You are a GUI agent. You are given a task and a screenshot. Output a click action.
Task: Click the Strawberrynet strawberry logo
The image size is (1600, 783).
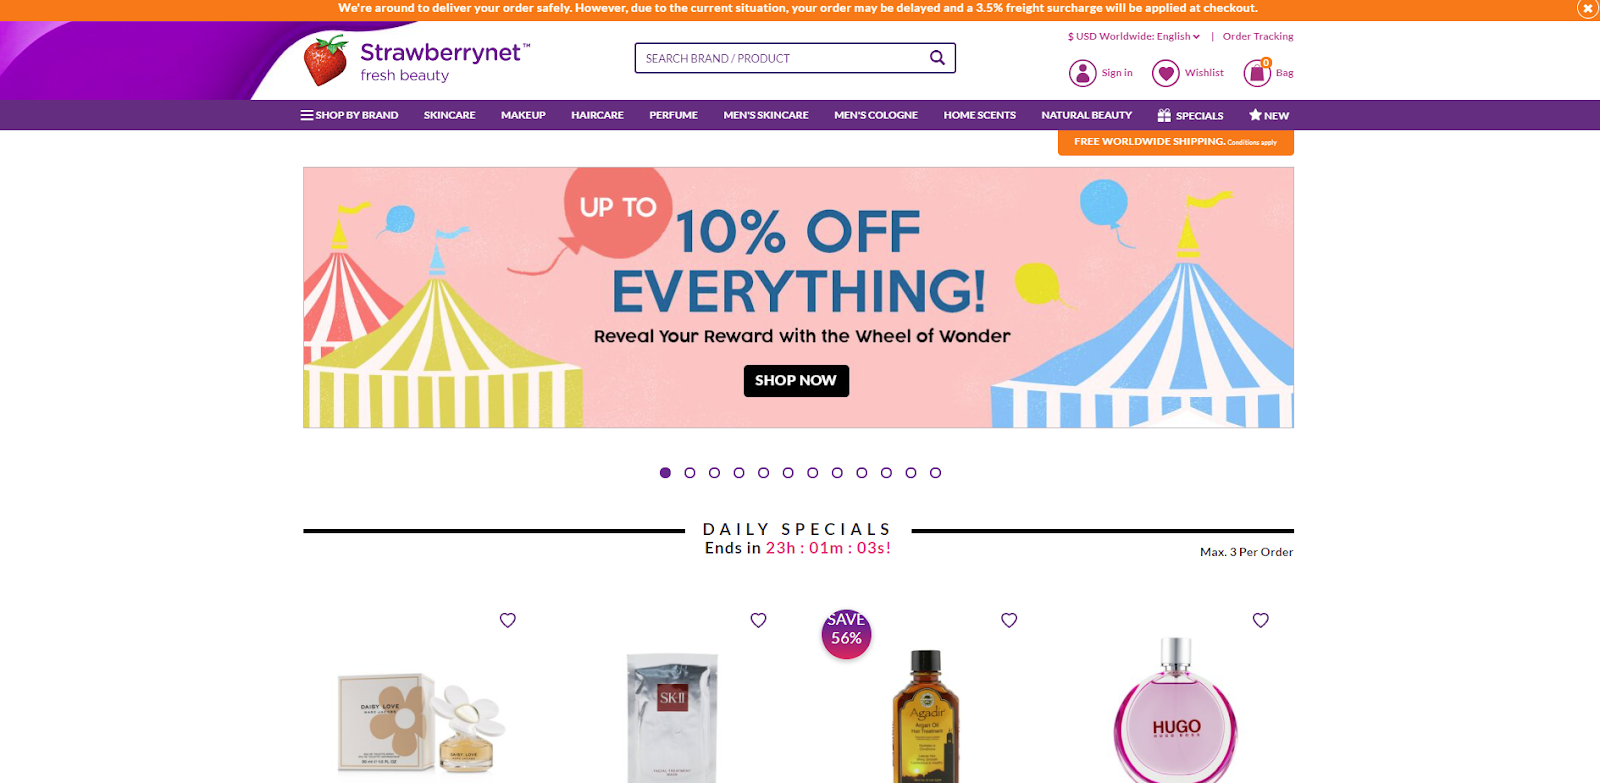click(325, 60)
